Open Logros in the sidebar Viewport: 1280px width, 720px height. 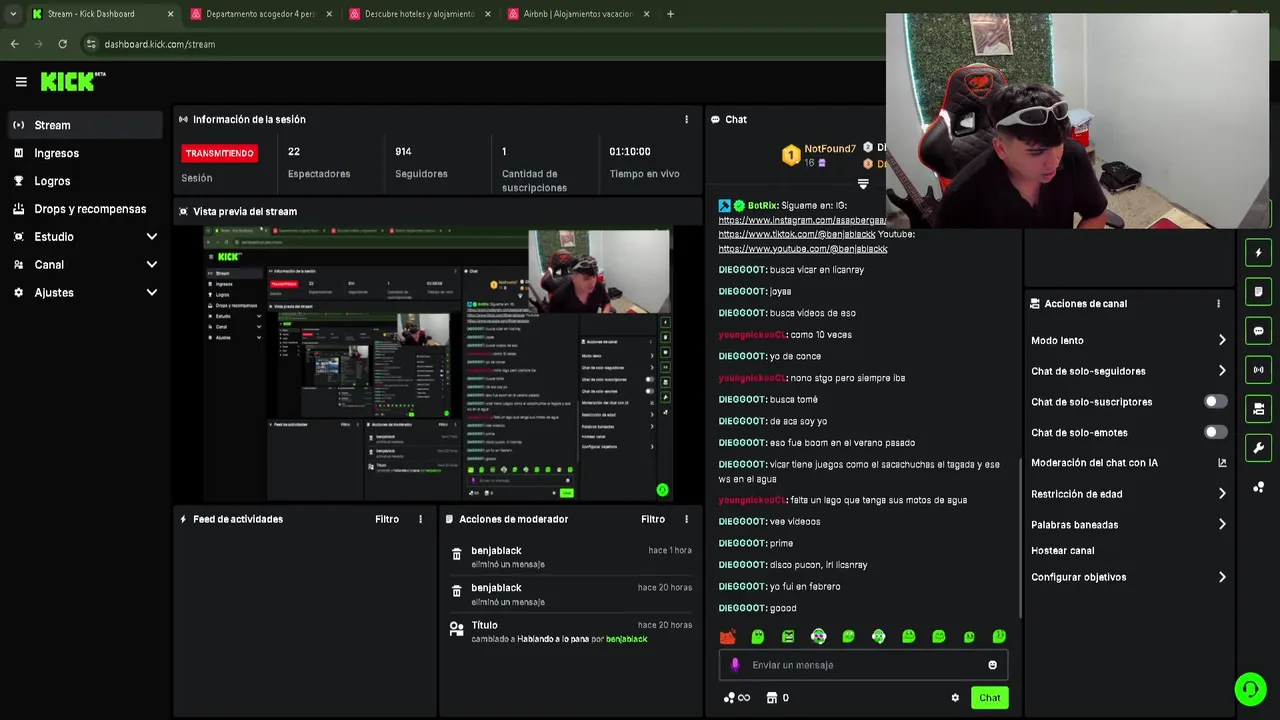[85, 181]
